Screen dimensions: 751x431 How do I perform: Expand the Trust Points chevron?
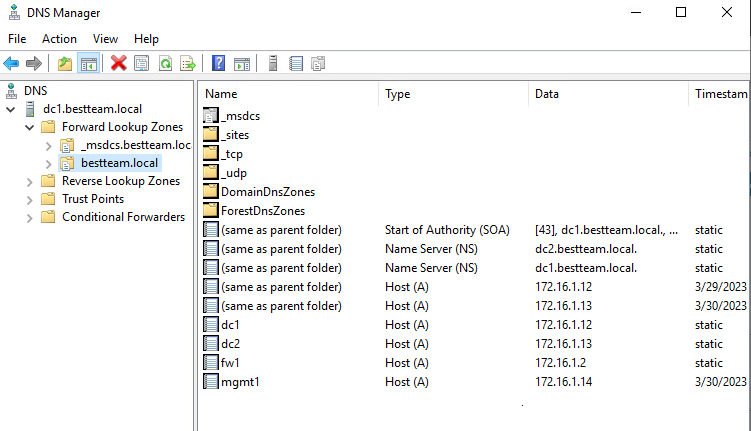(x=30, y=200)
